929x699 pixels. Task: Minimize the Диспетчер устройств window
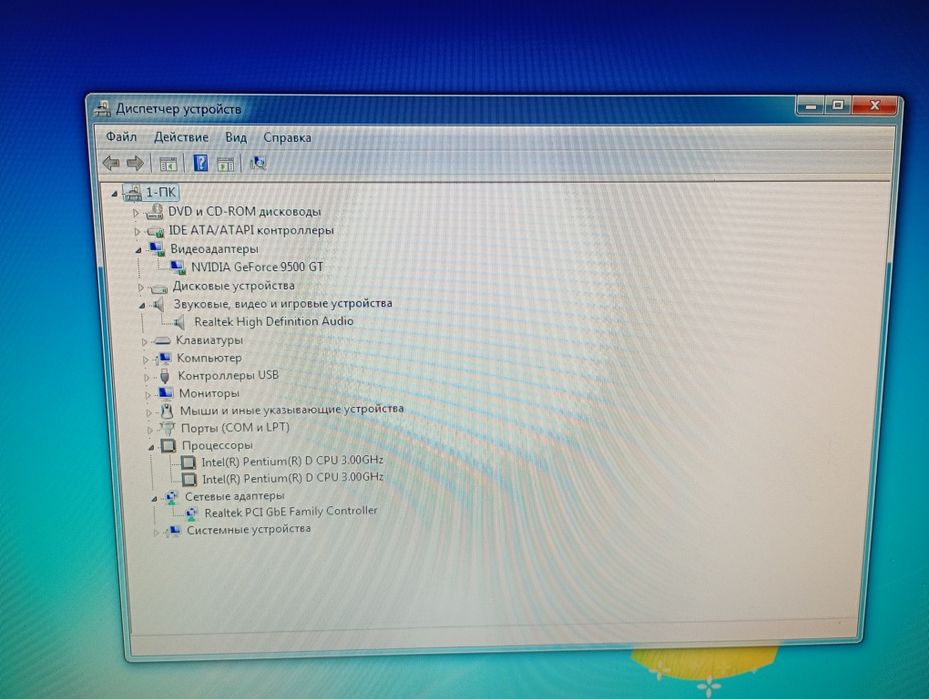pos(811,105)
